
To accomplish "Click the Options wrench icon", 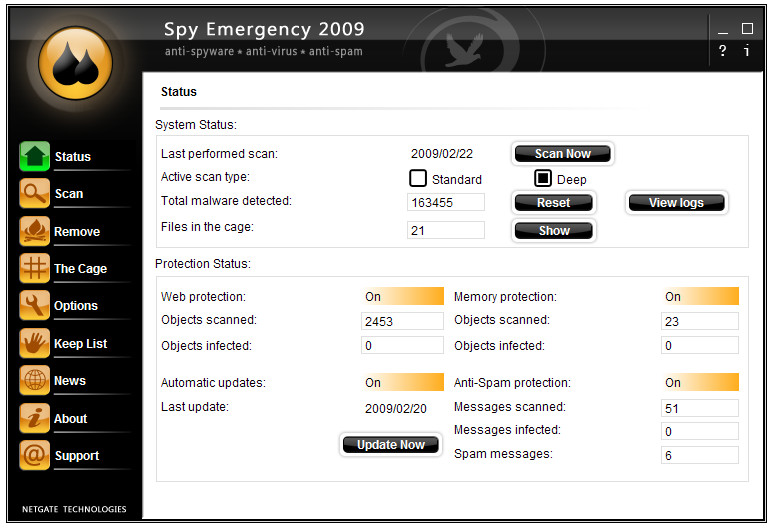I will pyautogui.click(x=34, y=305).
